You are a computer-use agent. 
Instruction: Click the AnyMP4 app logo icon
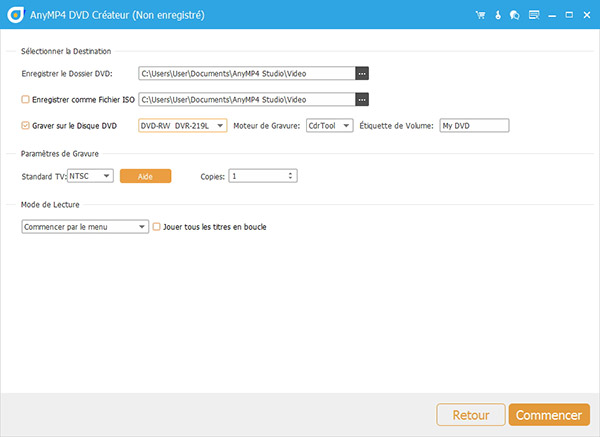(12, 14)
